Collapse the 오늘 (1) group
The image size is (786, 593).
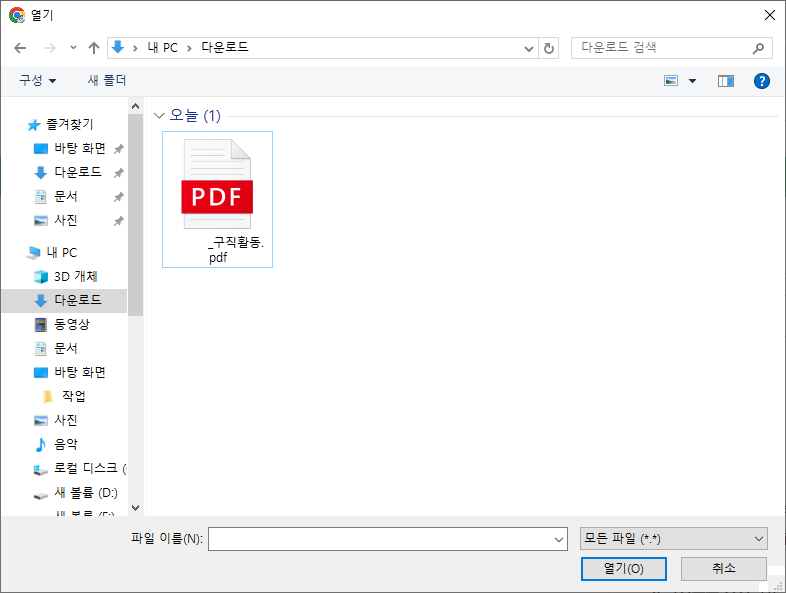click(x=159, y=116)
